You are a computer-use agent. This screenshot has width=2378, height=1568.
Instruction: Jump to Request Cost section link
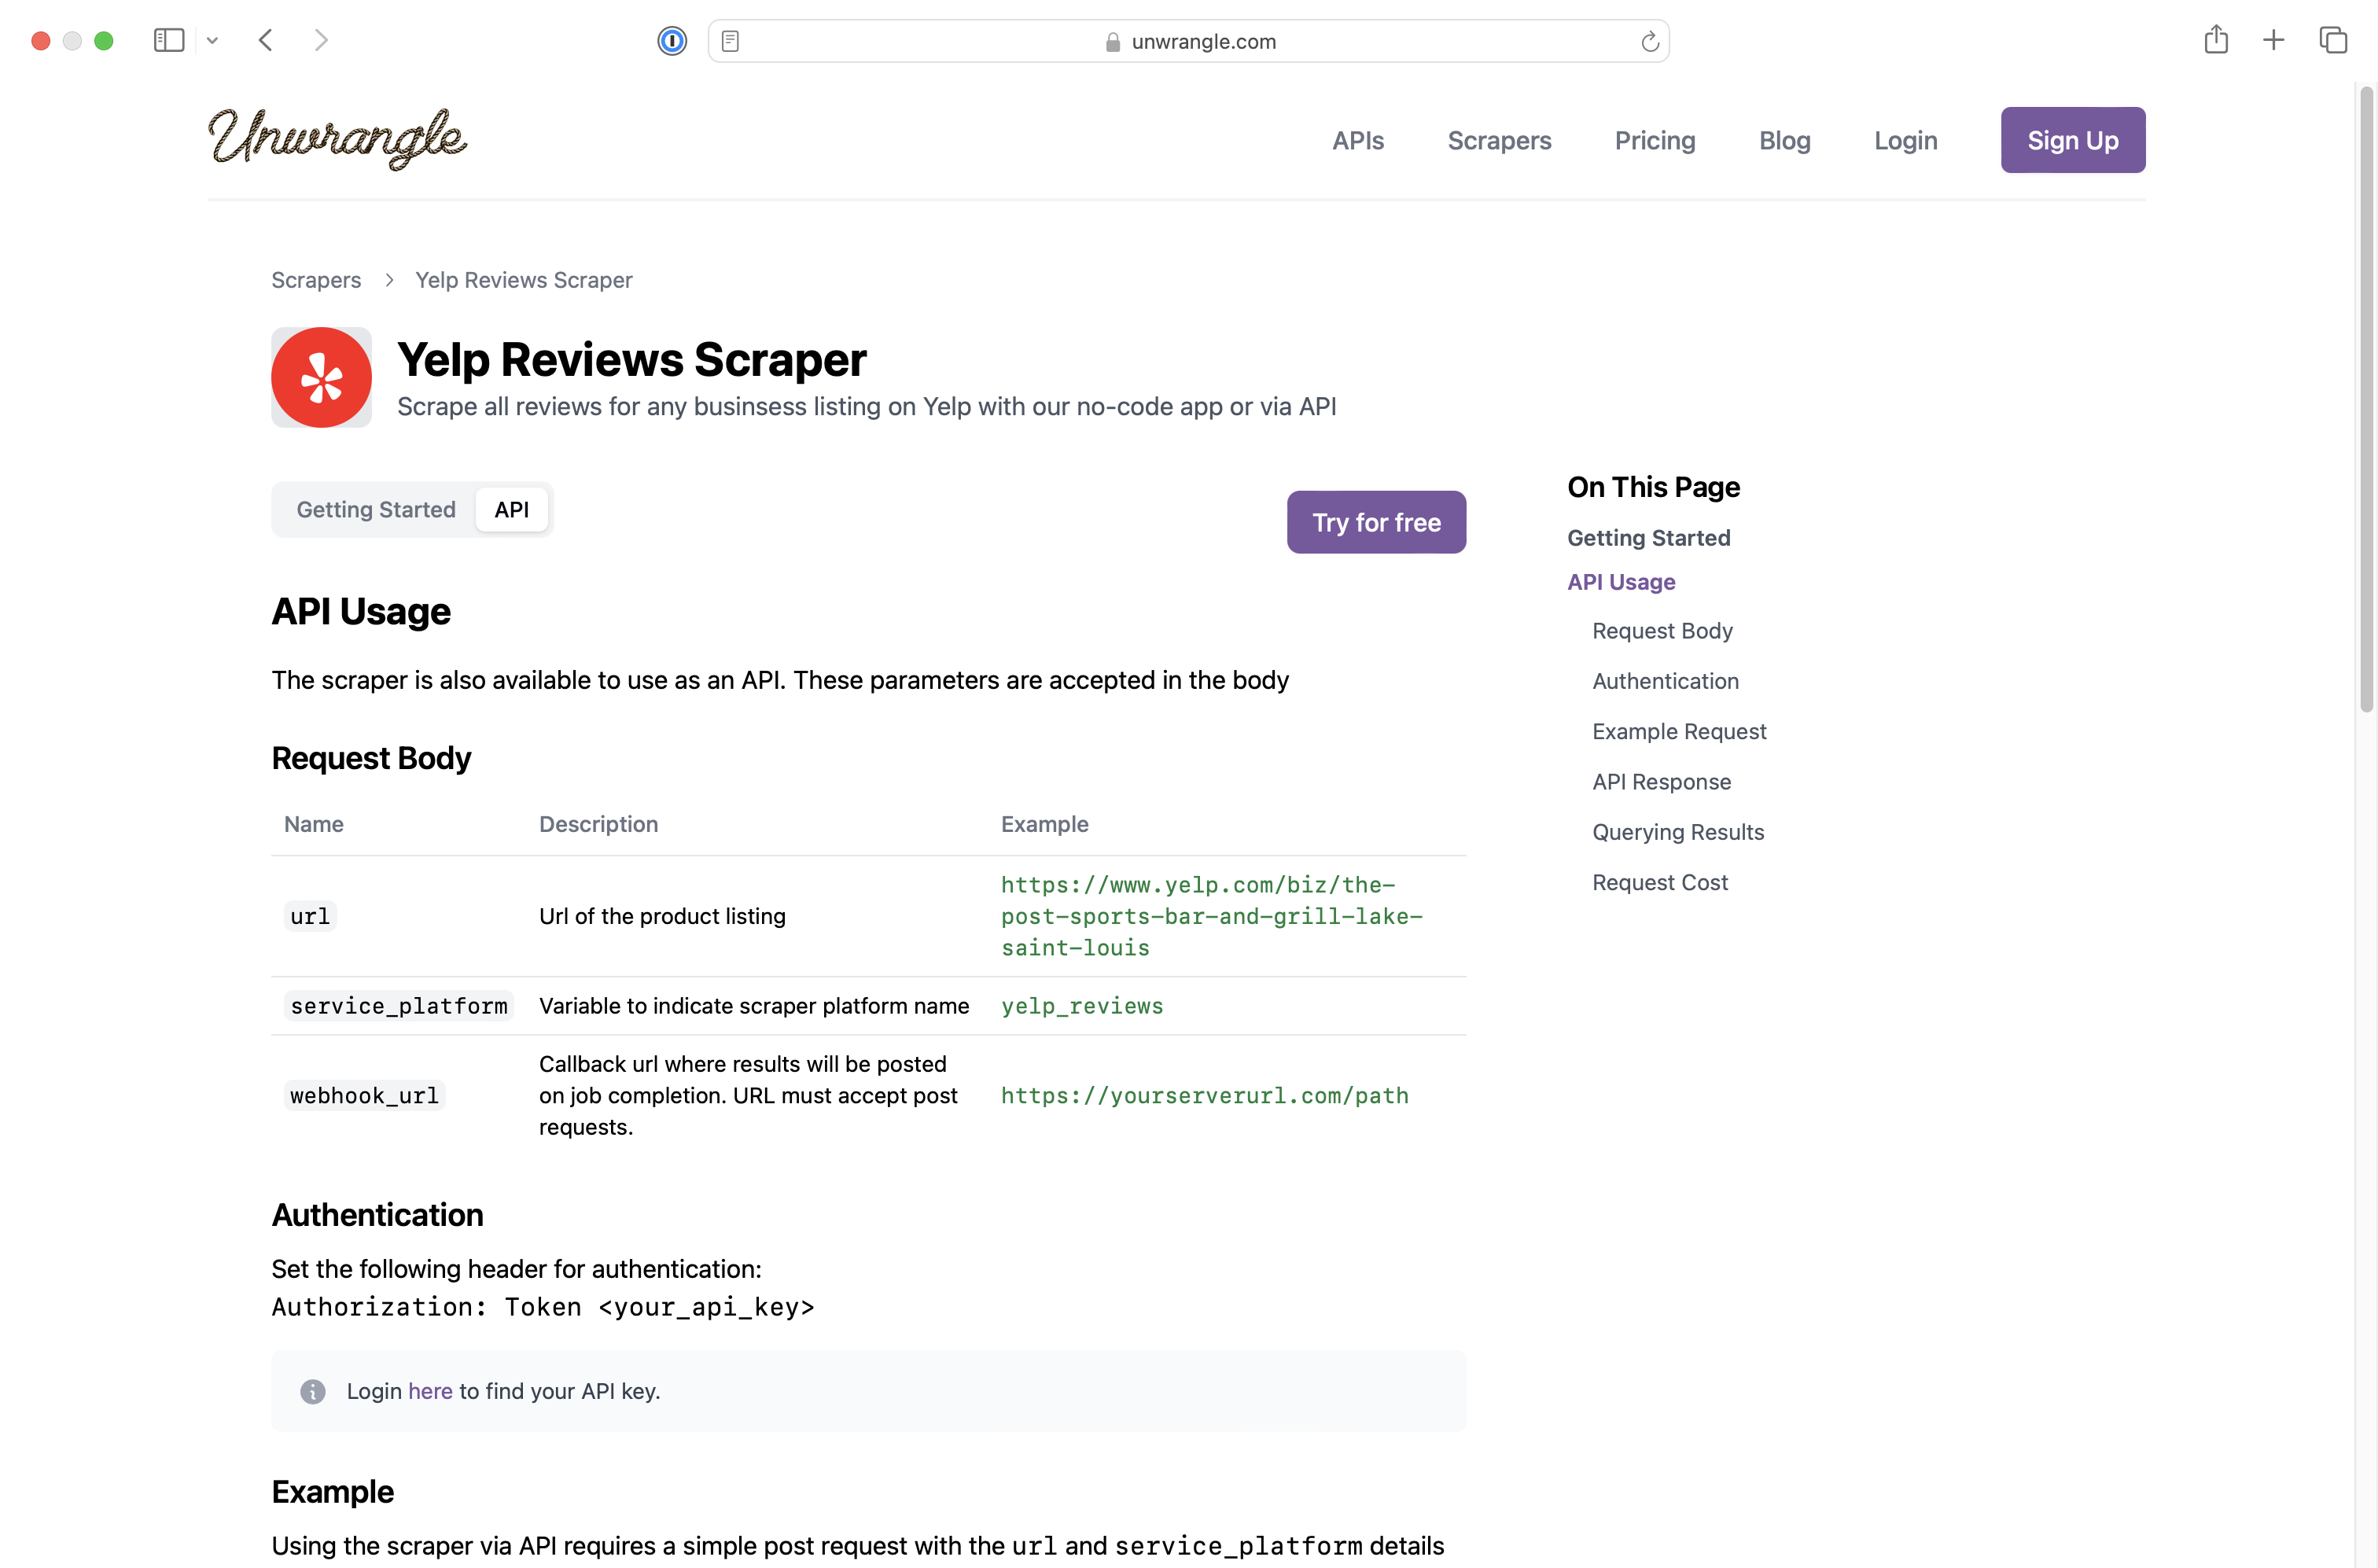coord(1660,882)
